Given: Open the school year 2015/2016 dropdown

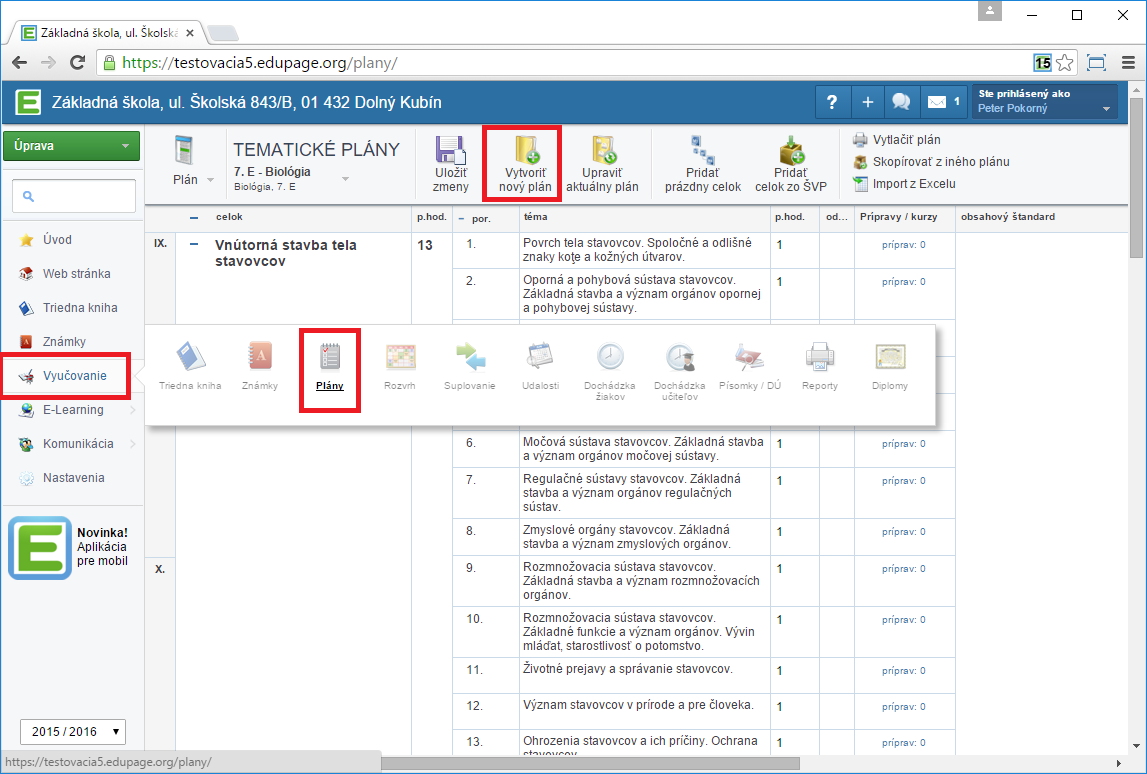Looking at the screenshot, I should [73, 732].
